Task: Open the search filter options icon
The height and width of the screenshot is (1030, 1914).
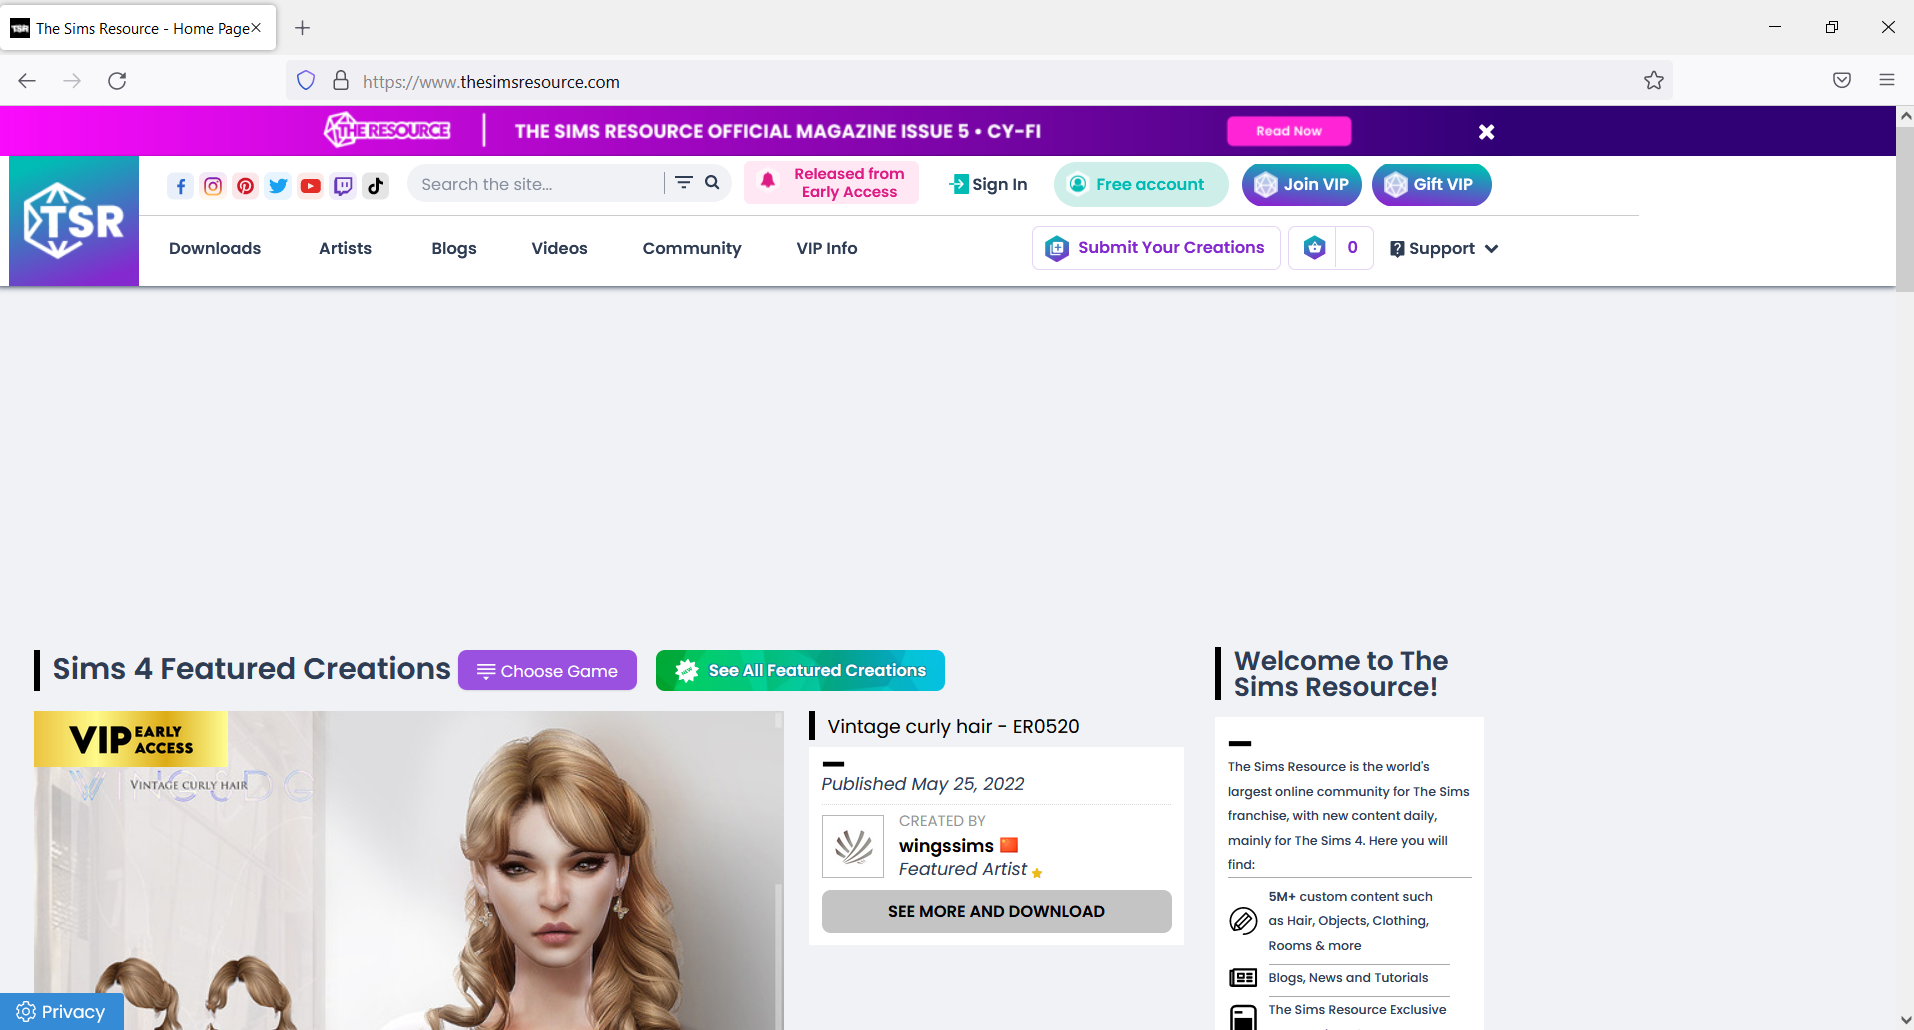Action: (x=683, y=183)
